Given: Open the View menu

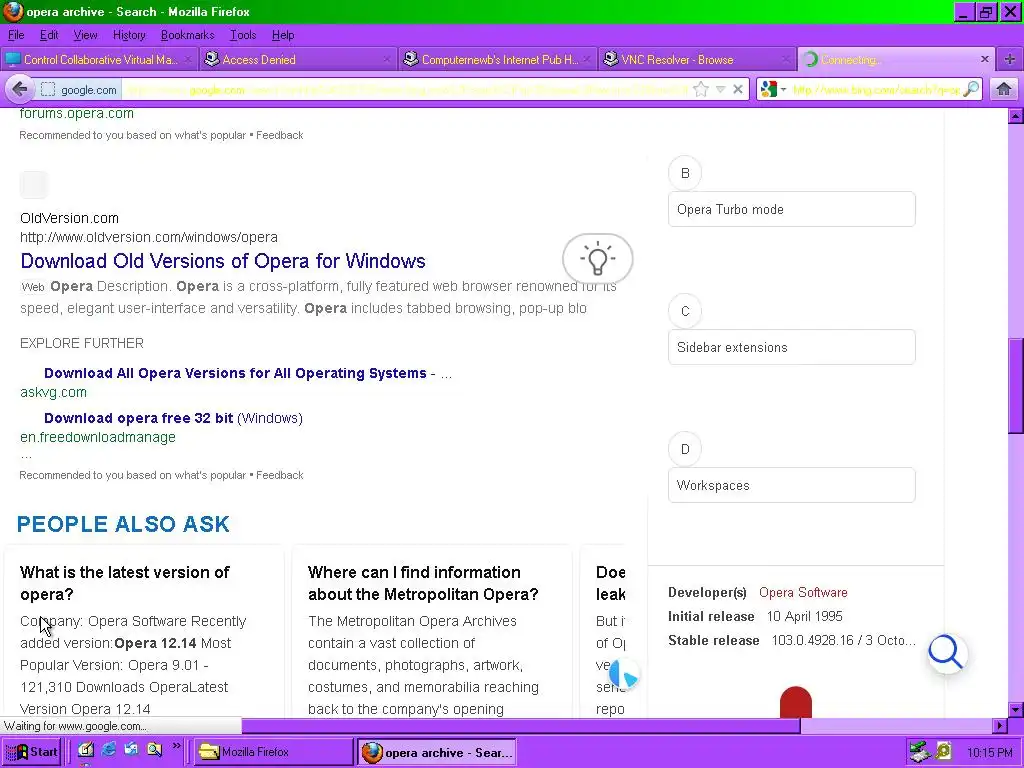Looking at the screenshot, I should click(85, 35).
